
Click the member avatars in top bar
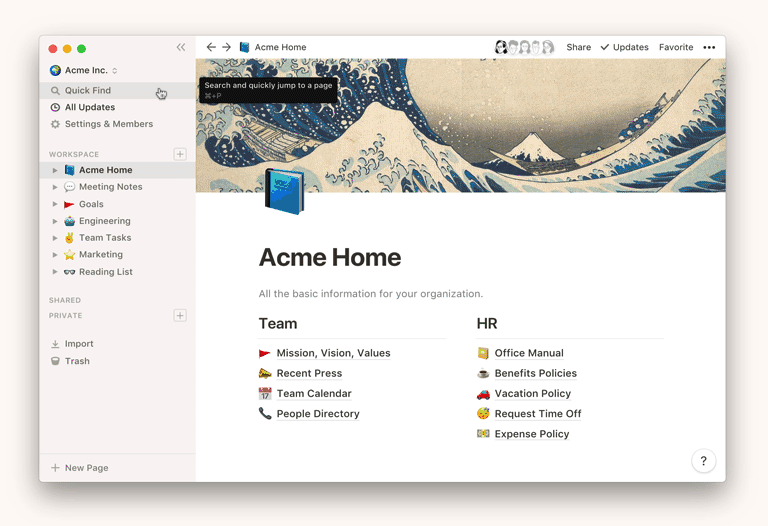coord(524,47)
